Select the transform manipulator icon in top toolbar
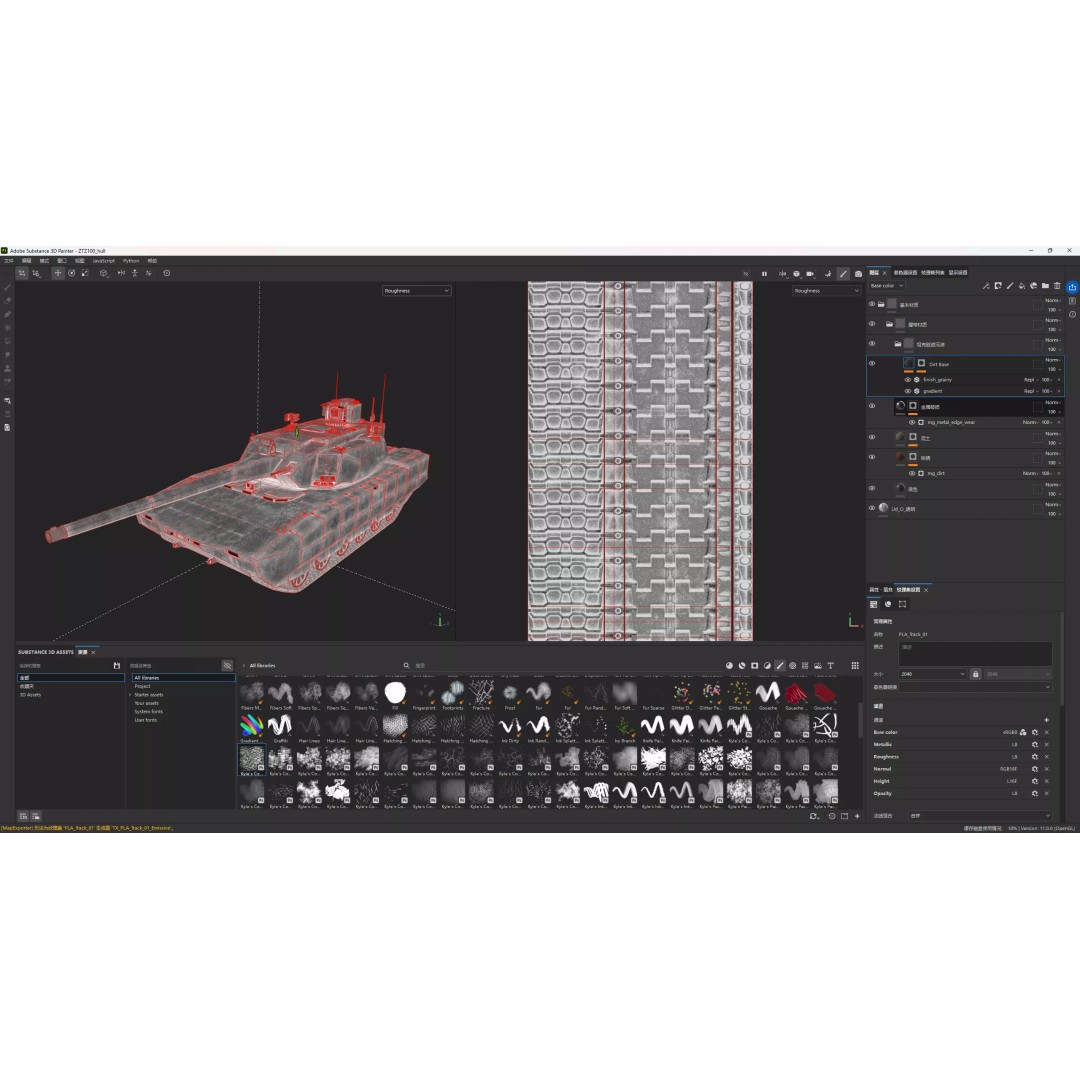1080x1080 pixels. (57, 273)
